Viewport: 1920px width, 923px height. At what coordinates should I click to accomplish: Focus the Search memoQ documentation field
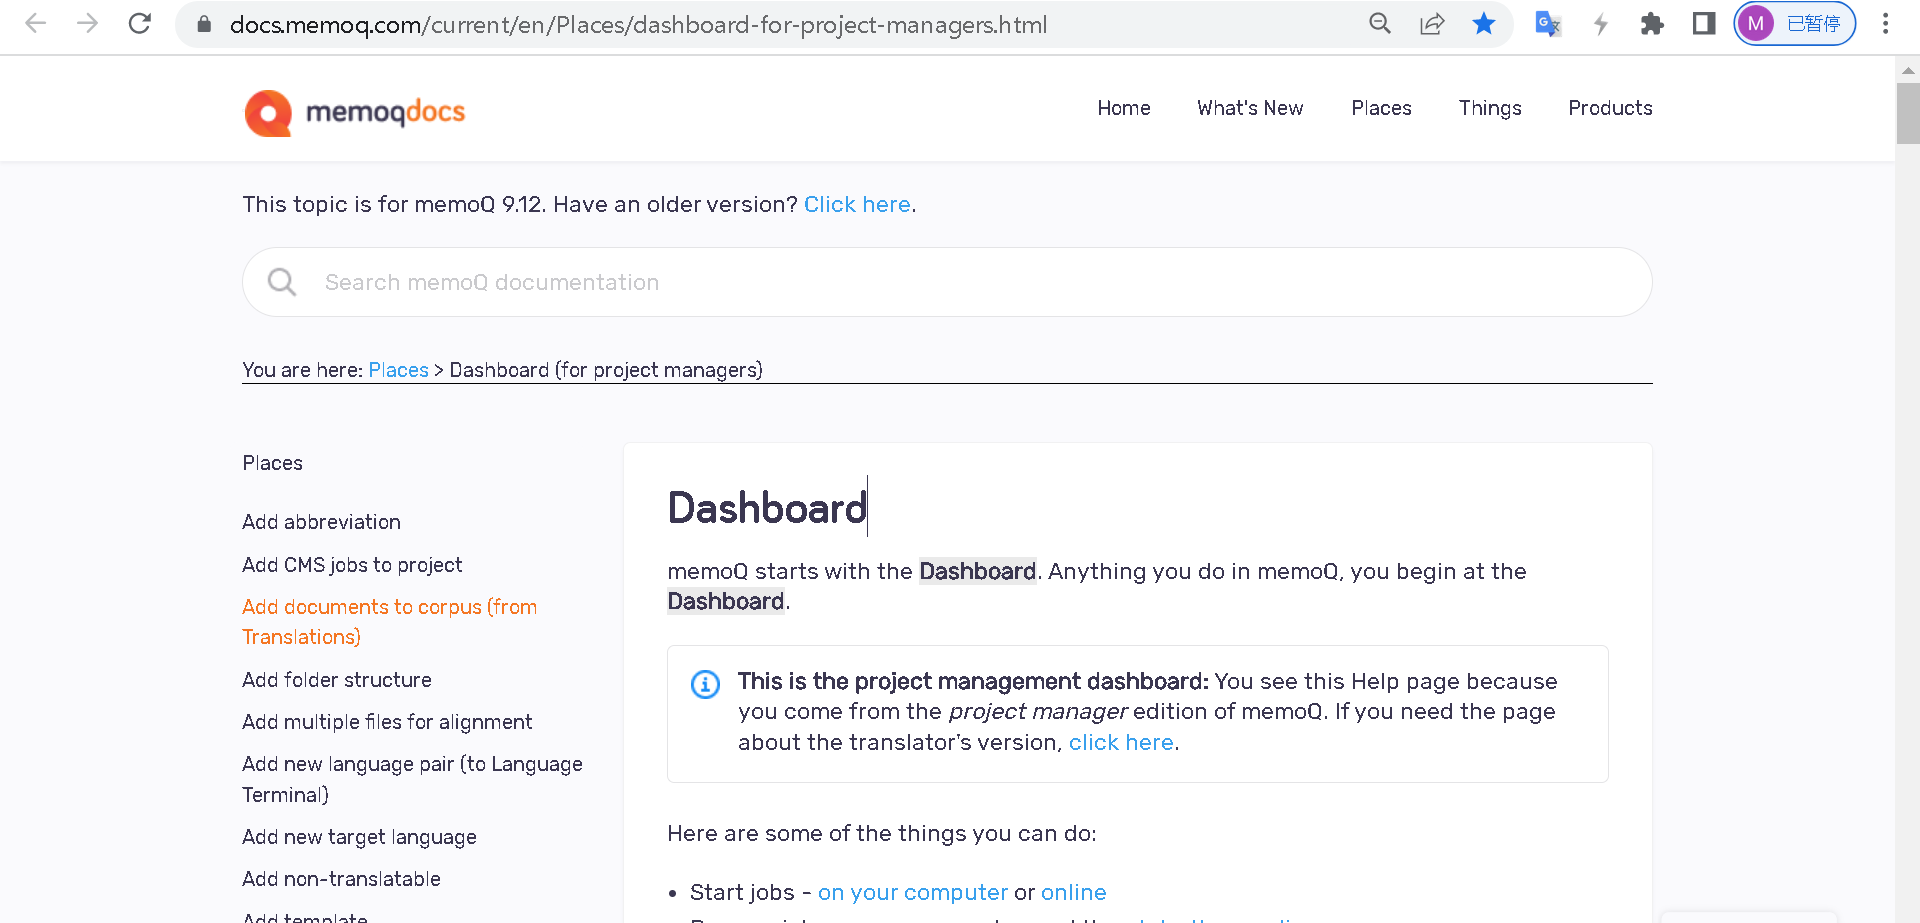(x=947, y=282)
